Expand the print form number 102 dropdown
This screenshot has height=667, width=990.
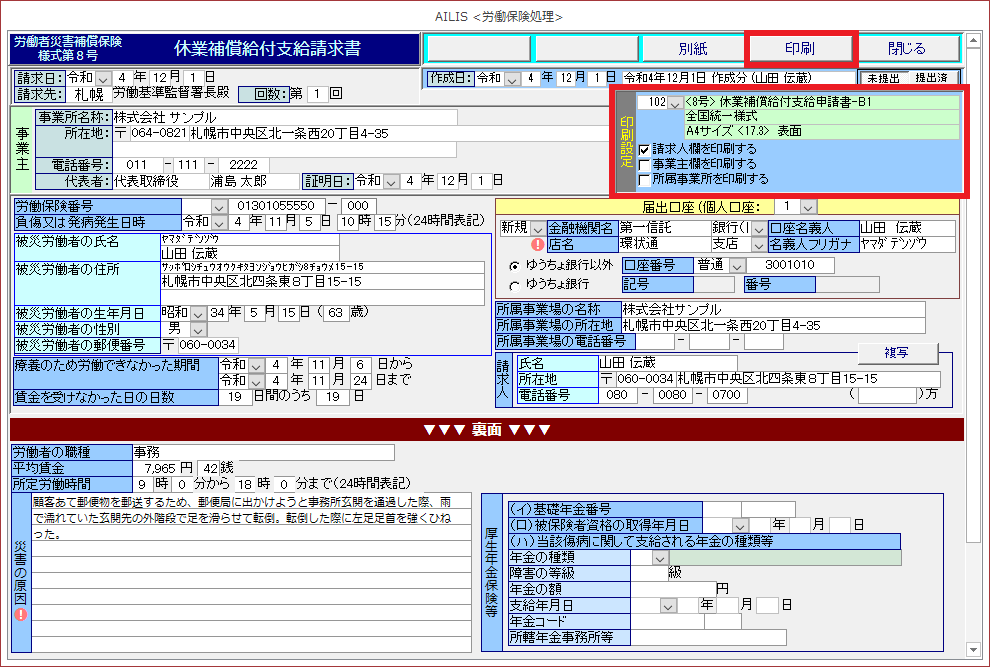click(676, 102)
